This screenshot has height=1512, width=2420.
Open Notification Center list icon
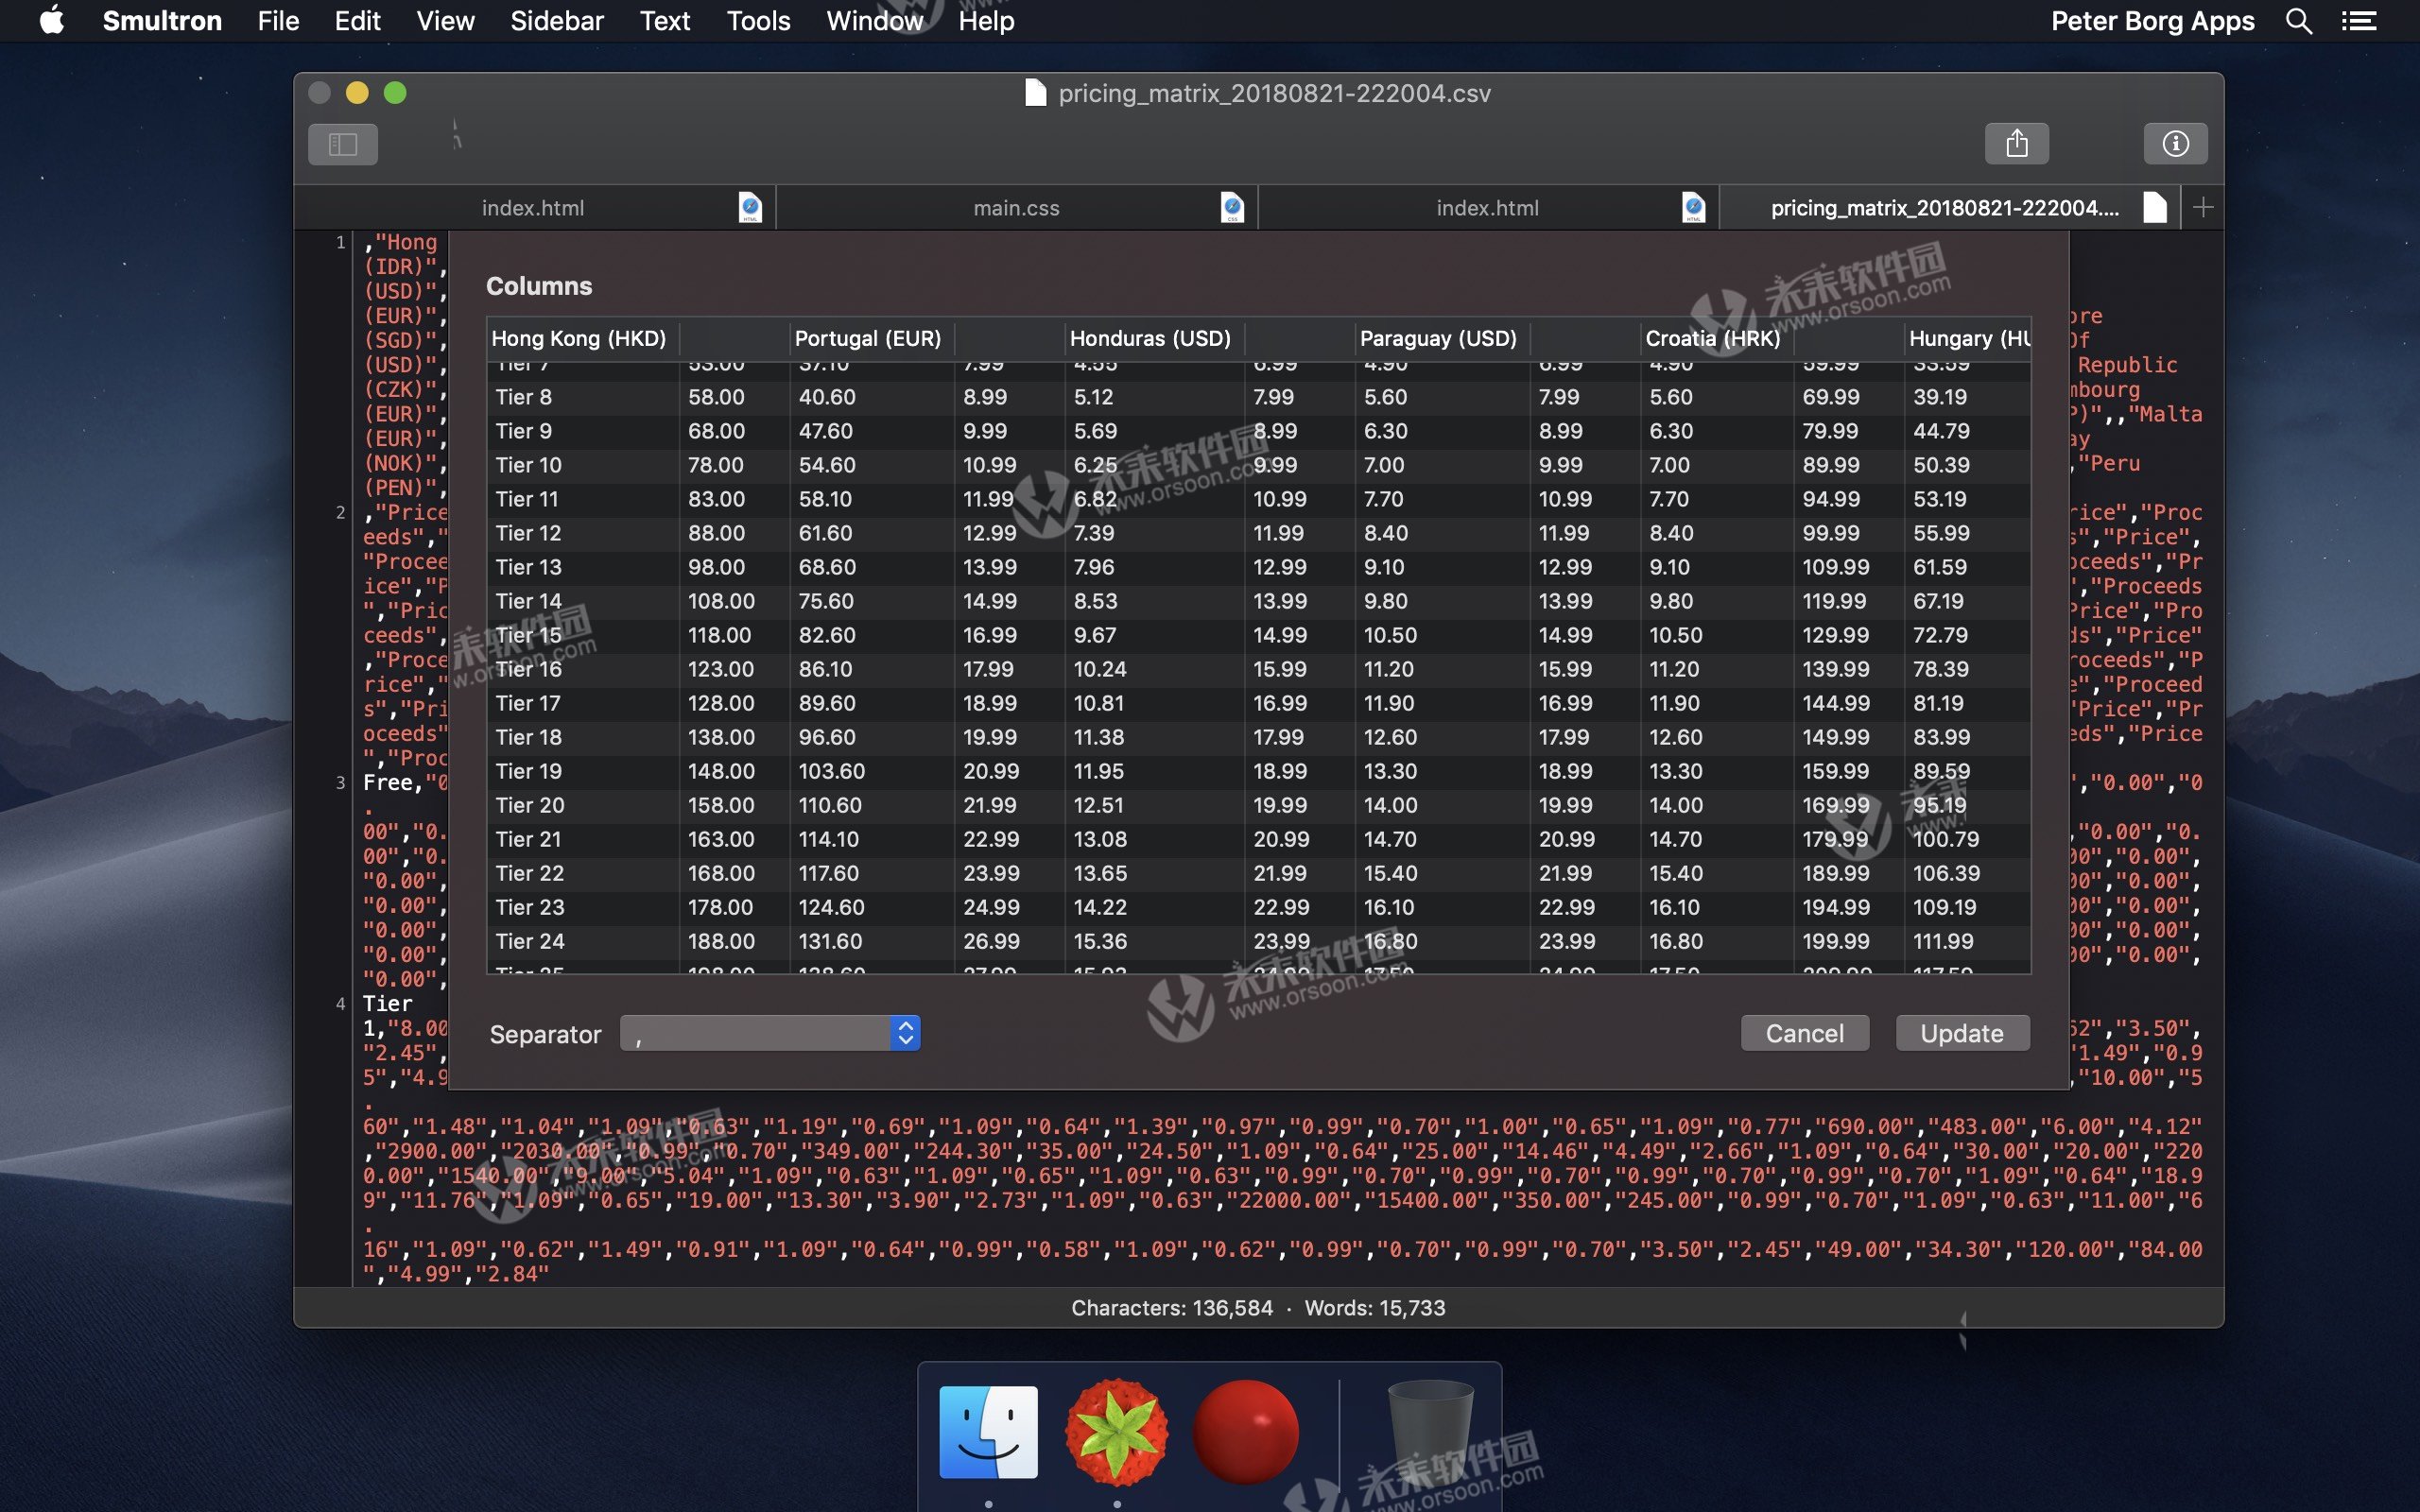click(x=2358, y=21)
